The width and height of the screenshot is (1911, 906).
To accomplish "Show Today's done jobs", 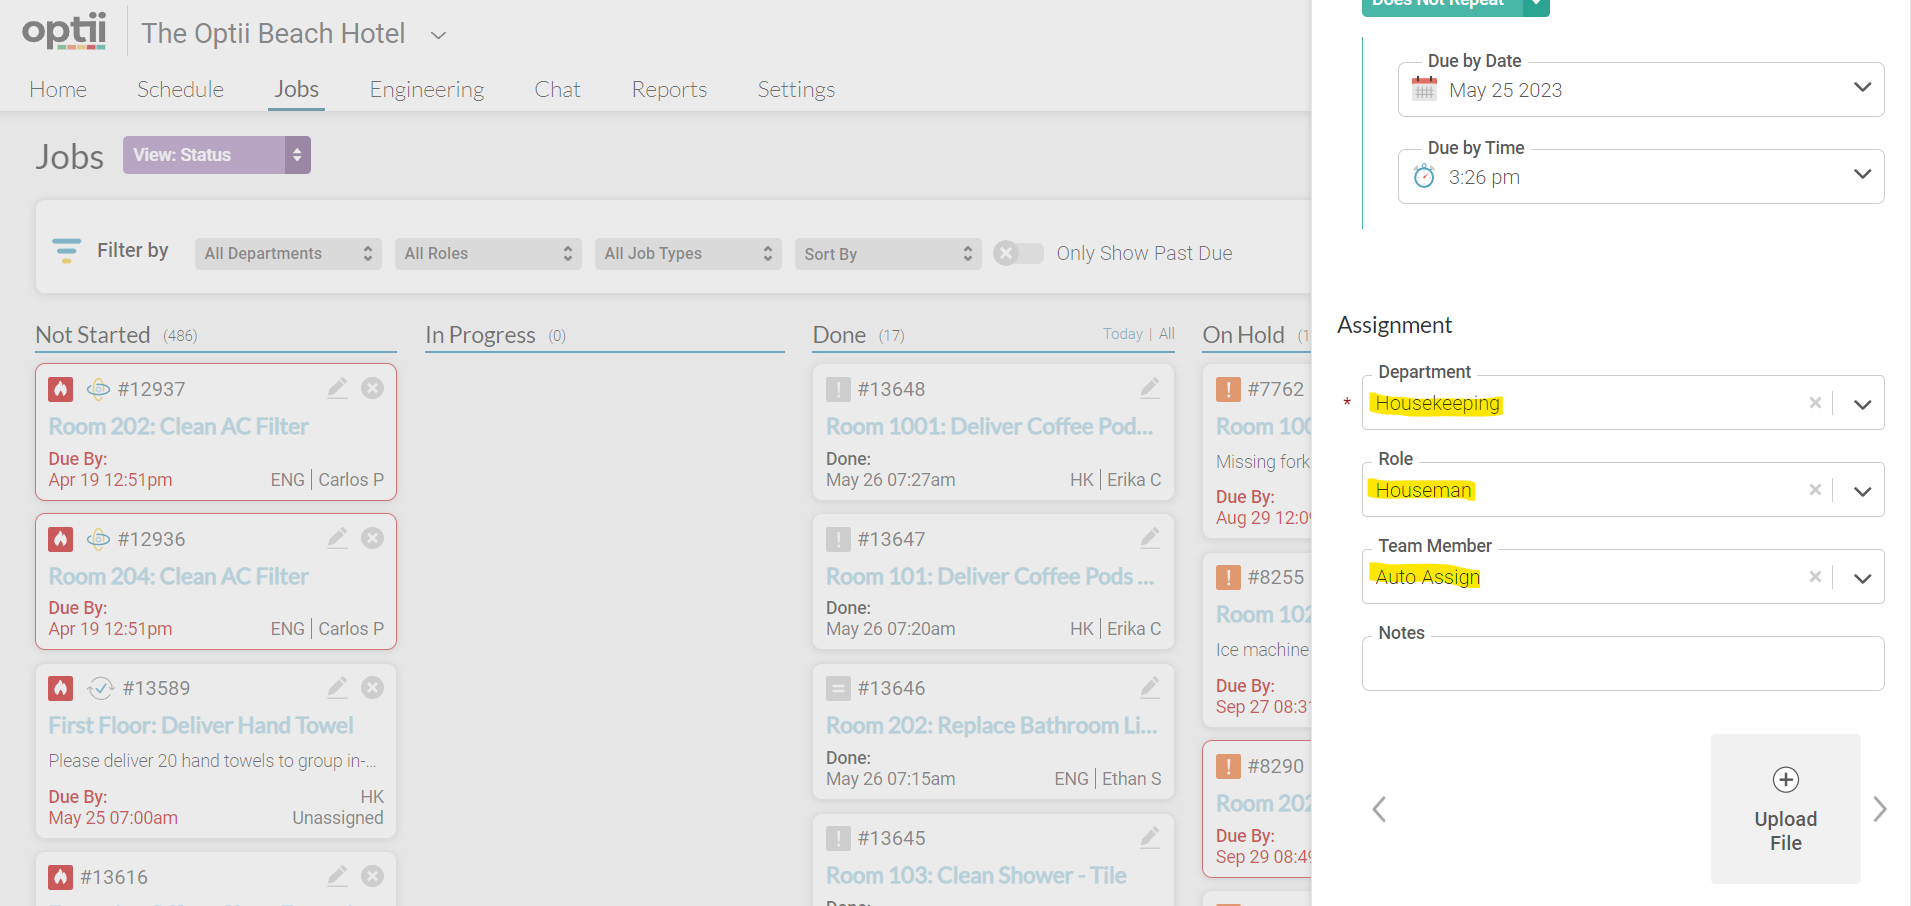I will tap(1122, 334).
